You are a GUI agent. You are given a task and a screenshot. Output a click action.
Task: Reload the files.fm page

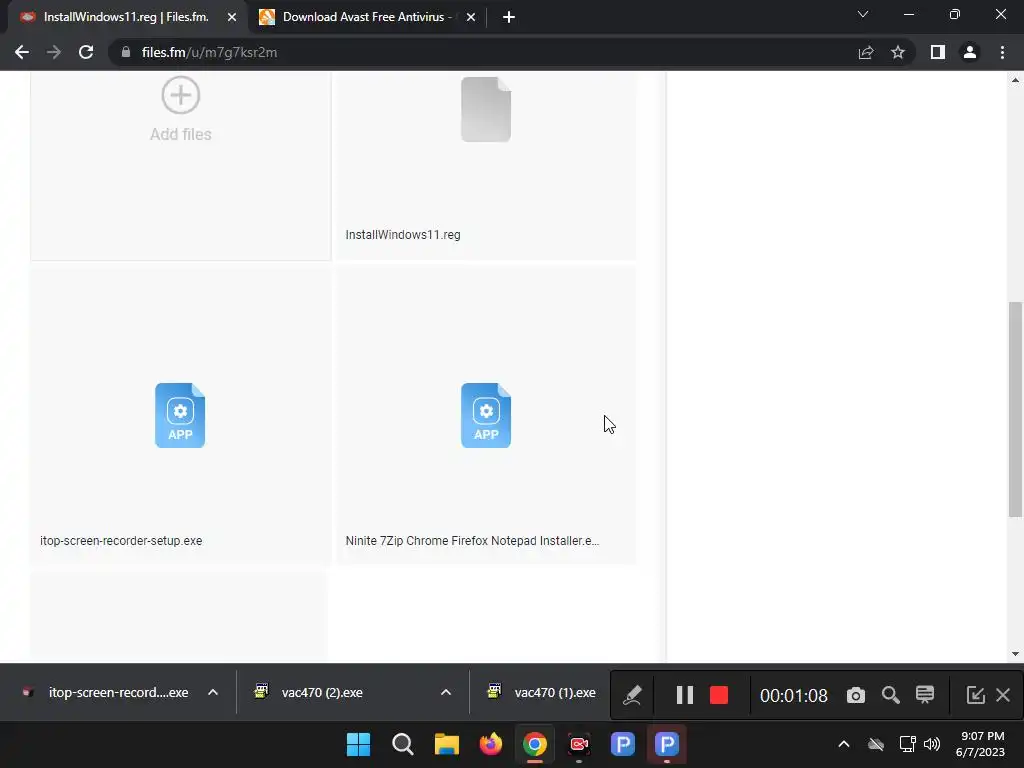pos(86,52)
